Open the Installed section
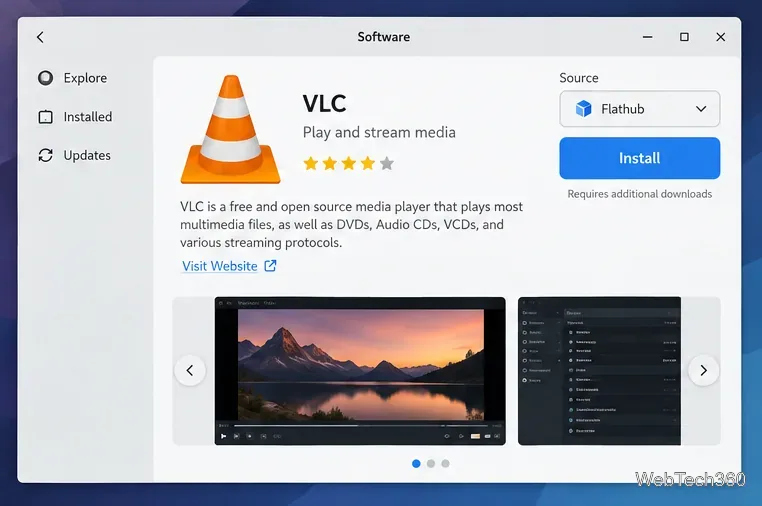The height and width of the screenshot is (506, 762). (x=75, y=117)
